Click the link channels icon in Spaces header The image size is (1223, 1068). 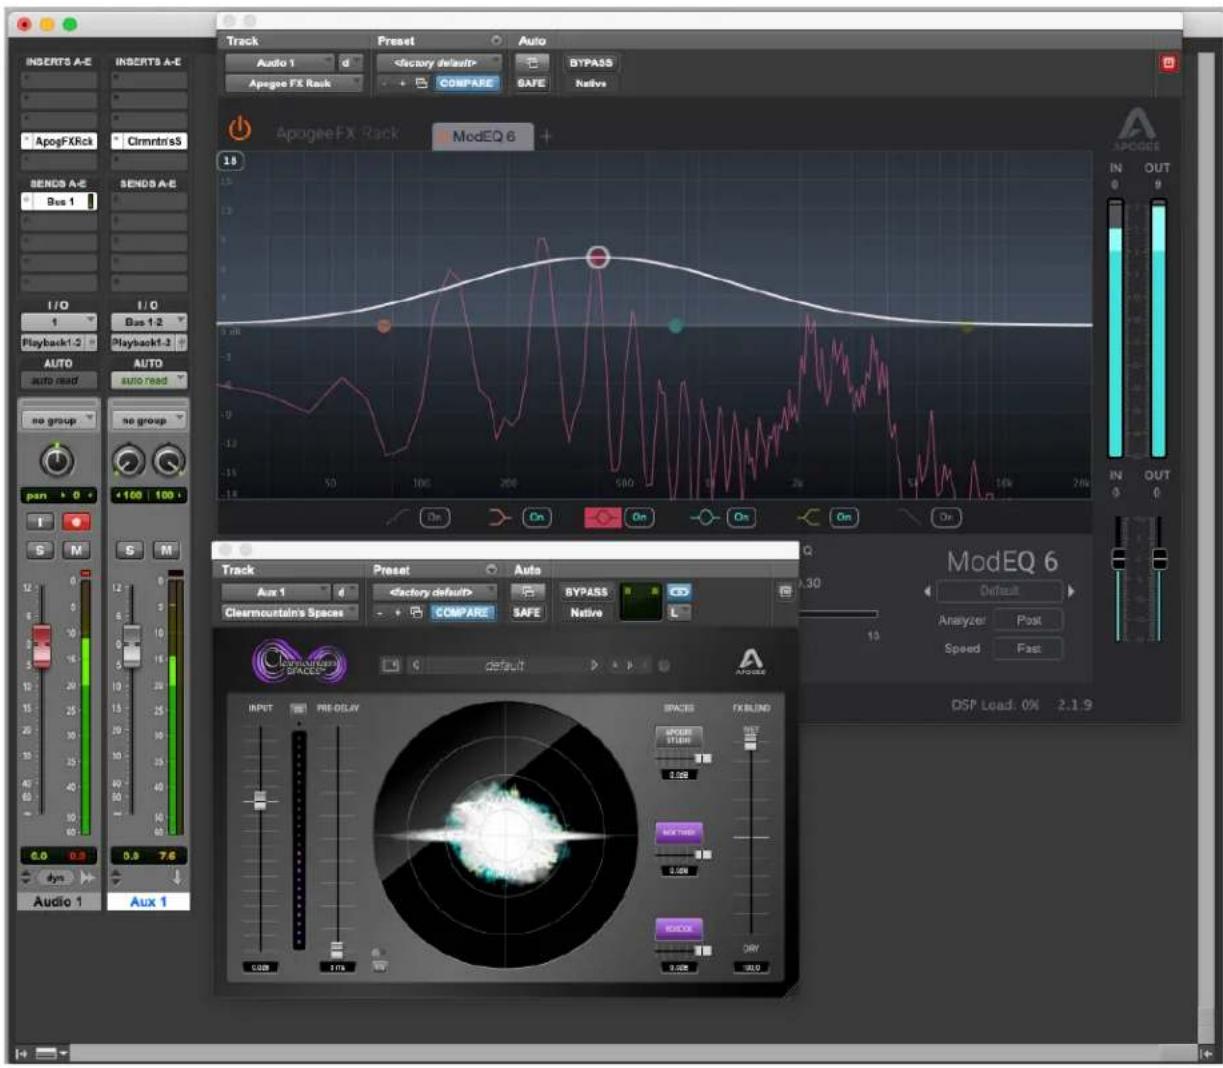(679, 592)
